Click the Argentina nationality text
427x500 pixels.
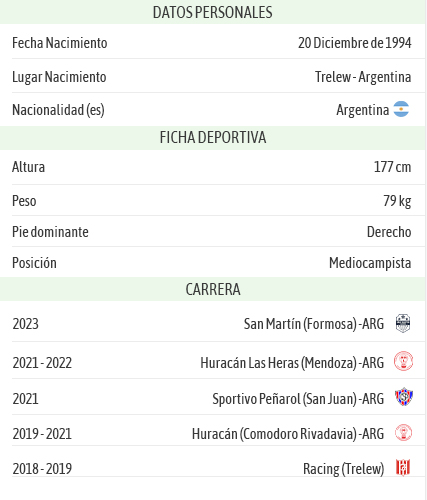pos(363,110)
